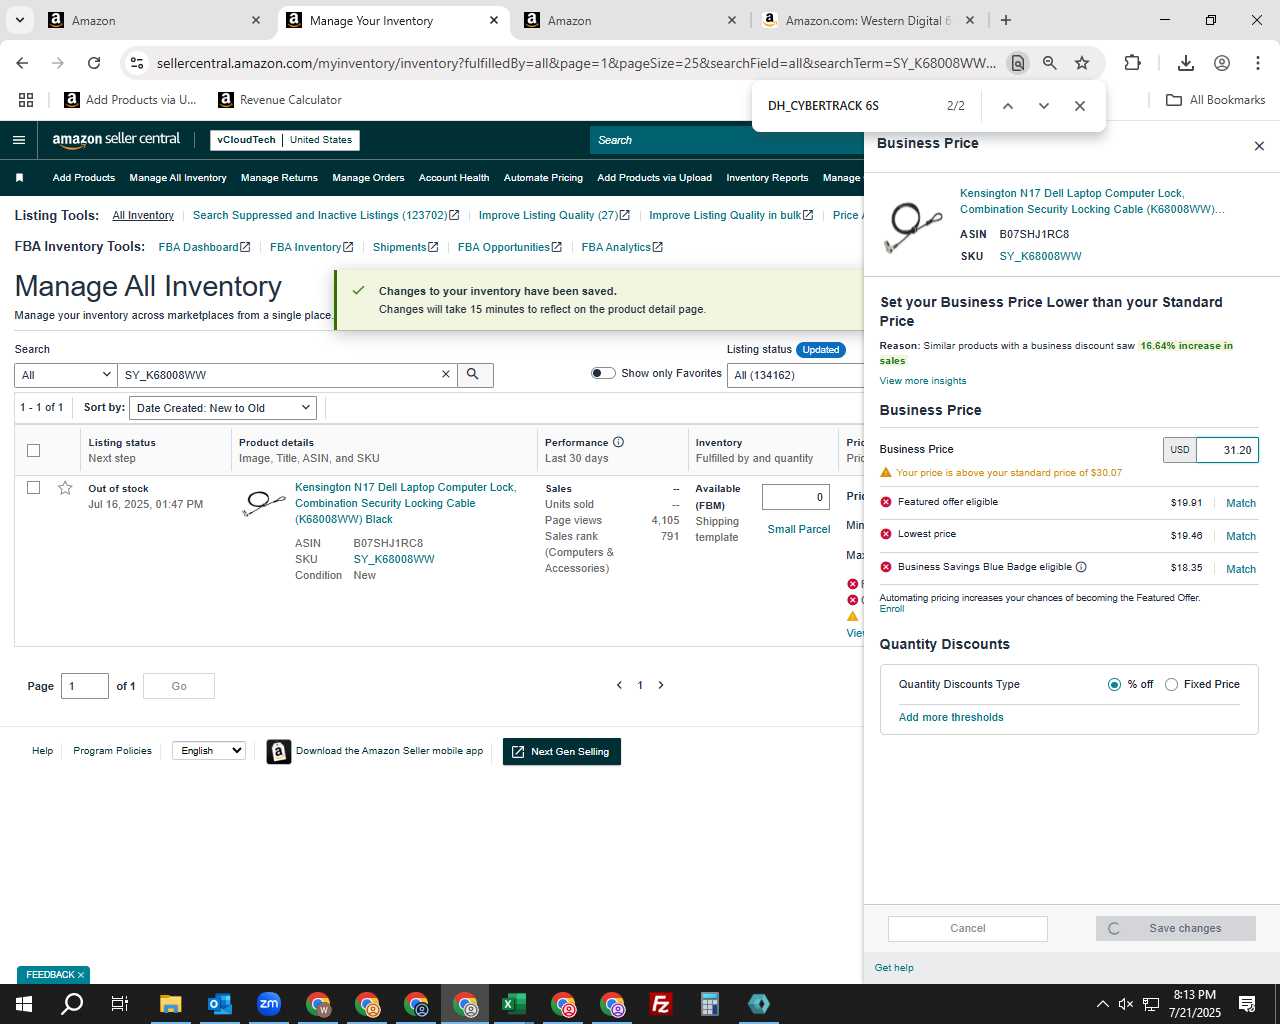Go to previous find result

pos(1008,106)
